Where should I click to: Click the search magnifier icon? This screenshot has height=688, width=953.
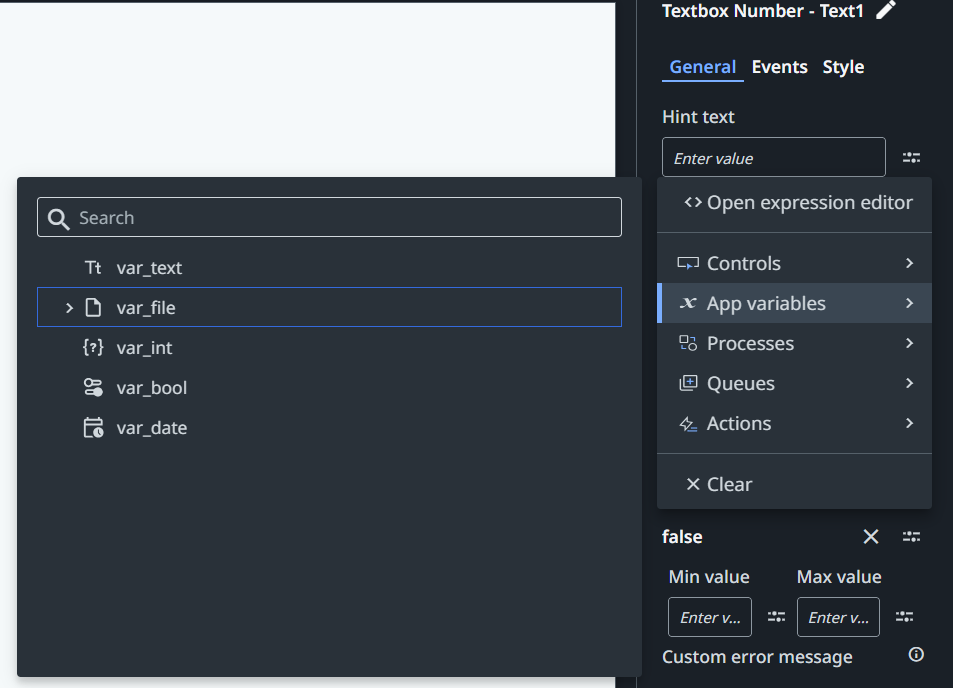click(58, 217)
